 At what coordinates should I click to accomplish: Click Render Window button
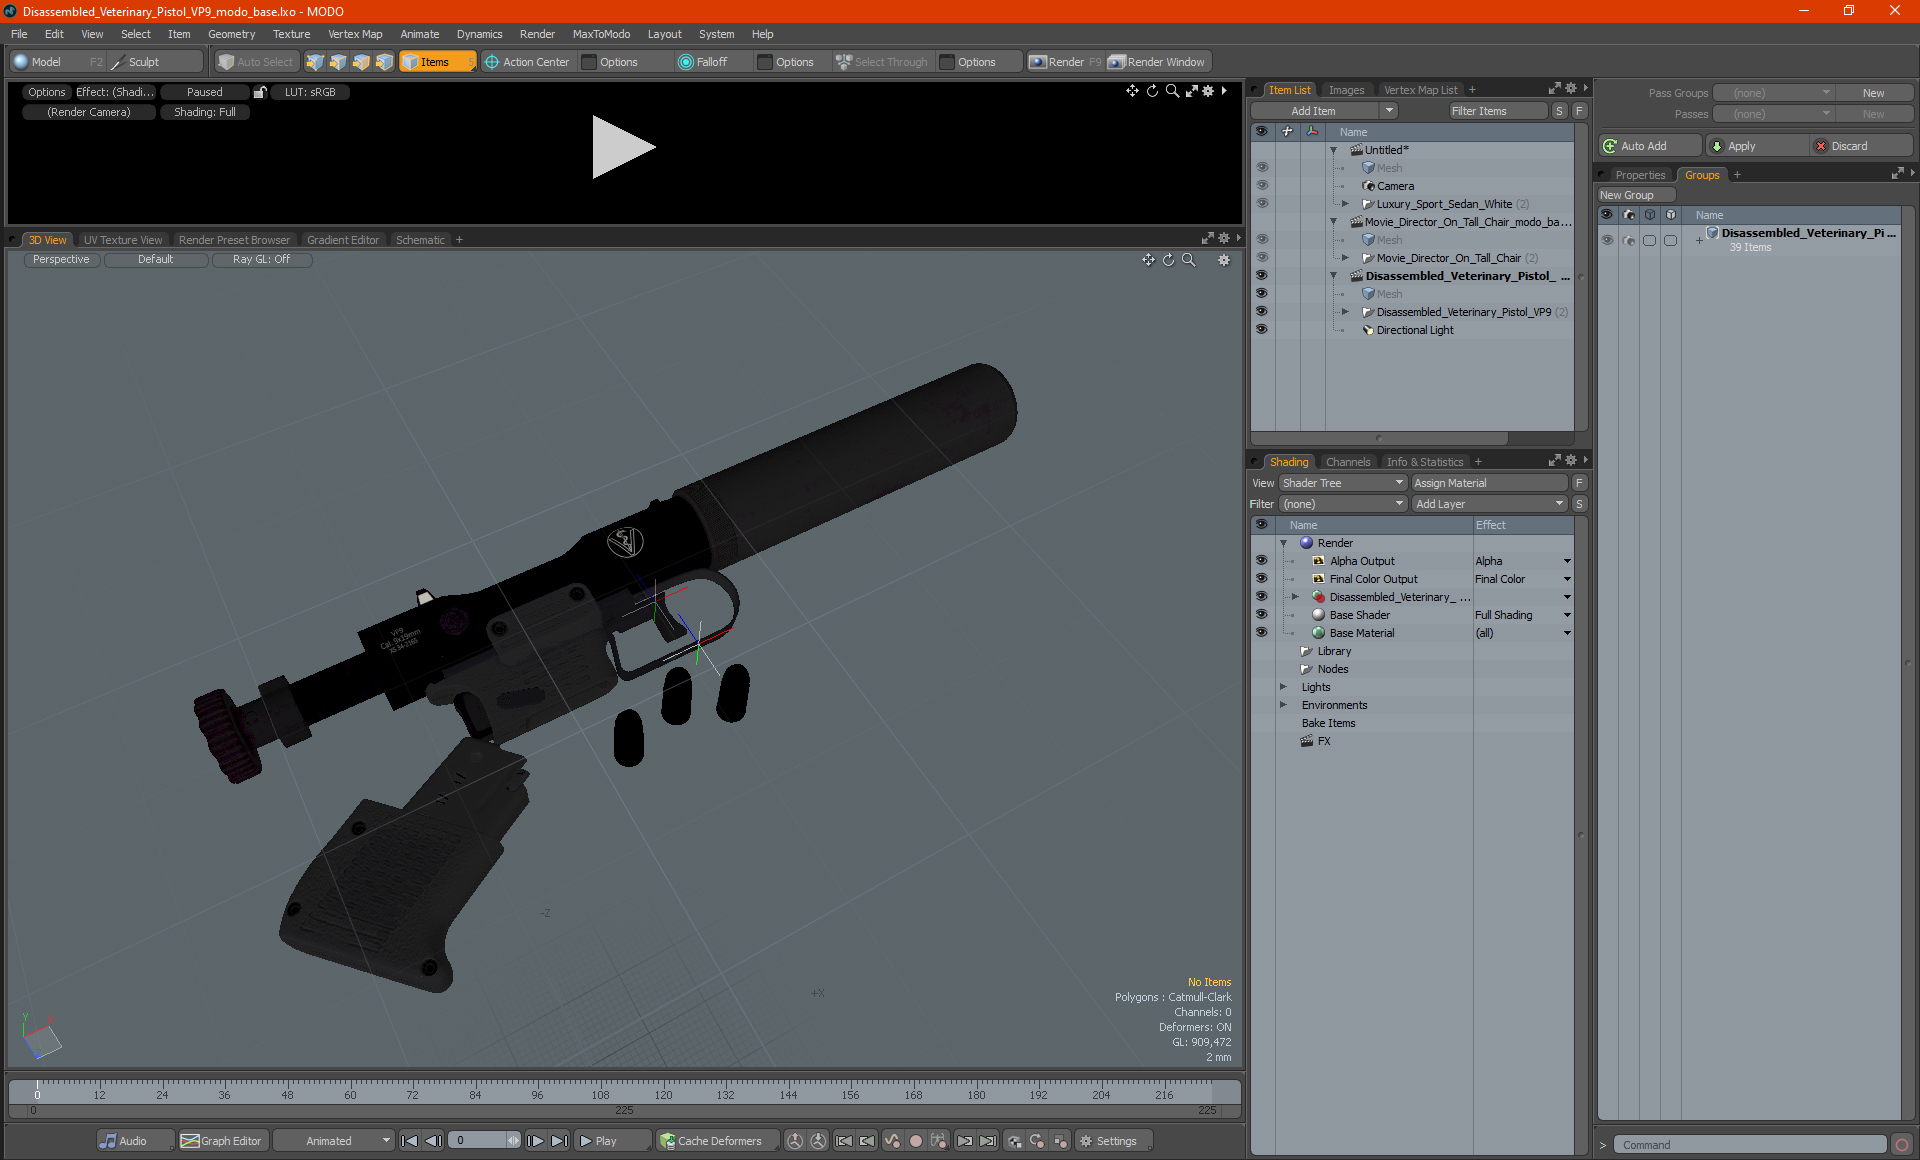click(x=1158, y=62)
